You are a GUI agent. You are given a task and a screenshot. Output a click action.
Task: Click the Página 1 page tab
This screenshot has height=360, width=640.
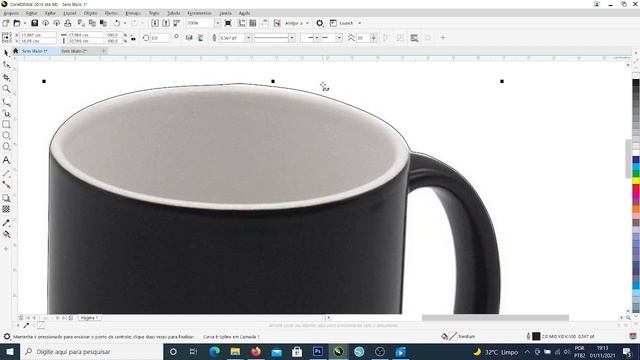(x=89, y=318)
